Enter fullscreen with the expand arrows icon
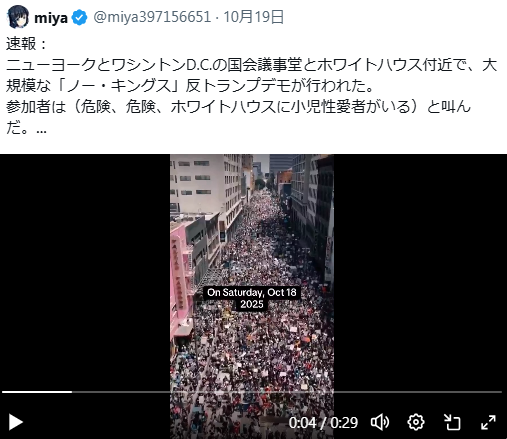 [x=488, y=422]
